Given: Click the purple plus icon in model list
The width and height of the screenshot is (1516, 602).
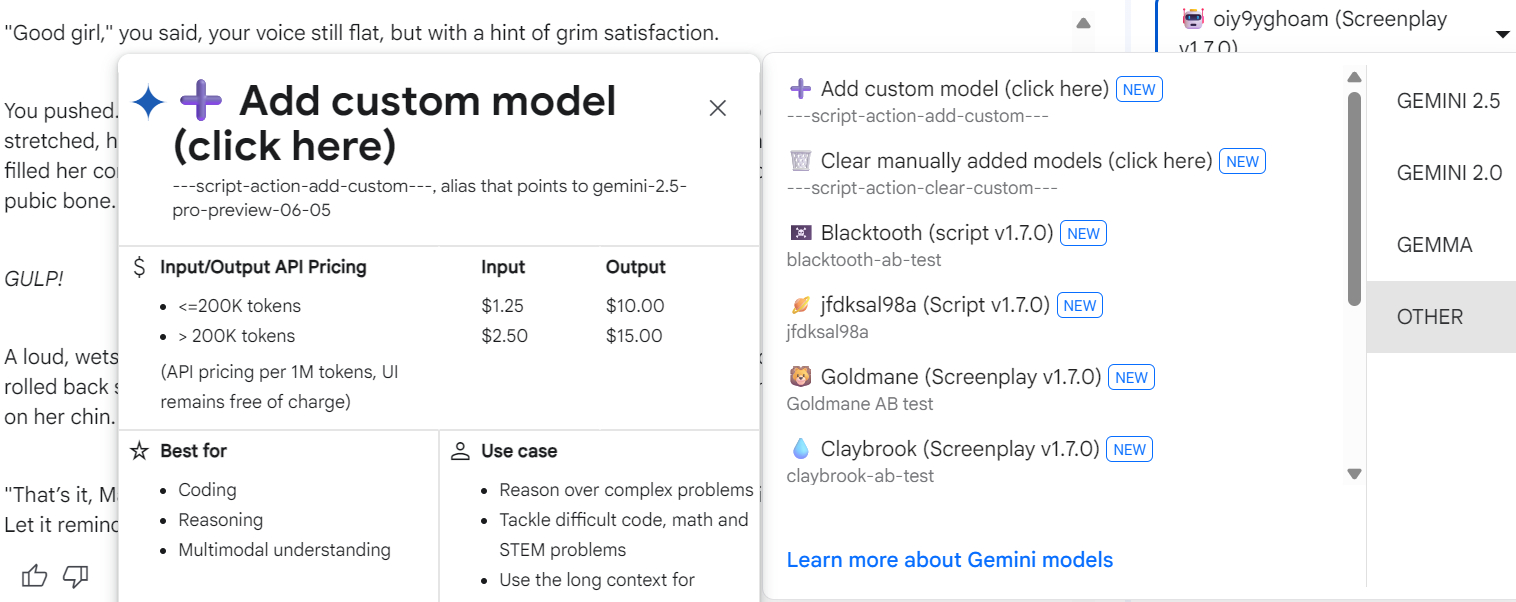Looking at the screenshot, I should pos(800,89).
